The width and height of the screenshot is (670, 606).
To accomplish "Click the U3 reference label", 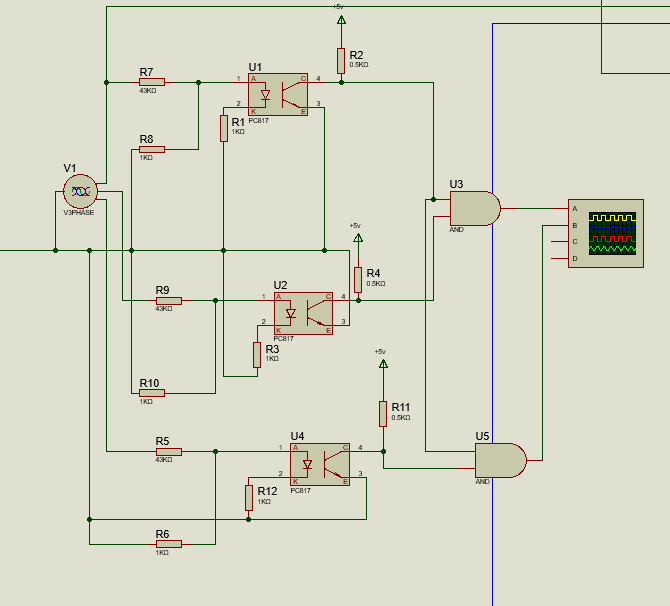I will [x=456, y=184].
